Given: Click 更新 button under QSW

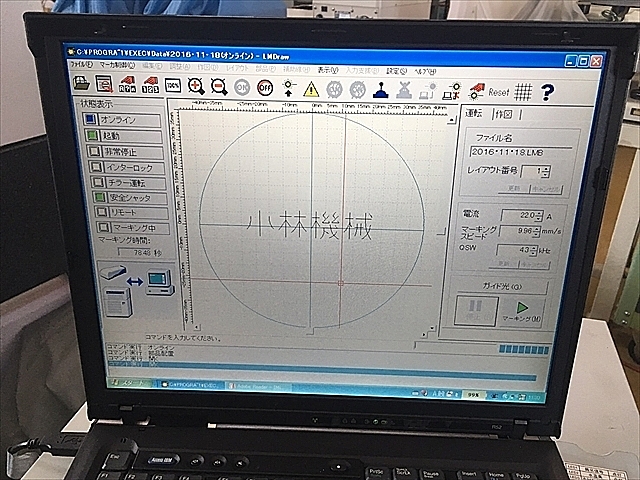Looking at the screenshot, I should (x=504, y=264).
